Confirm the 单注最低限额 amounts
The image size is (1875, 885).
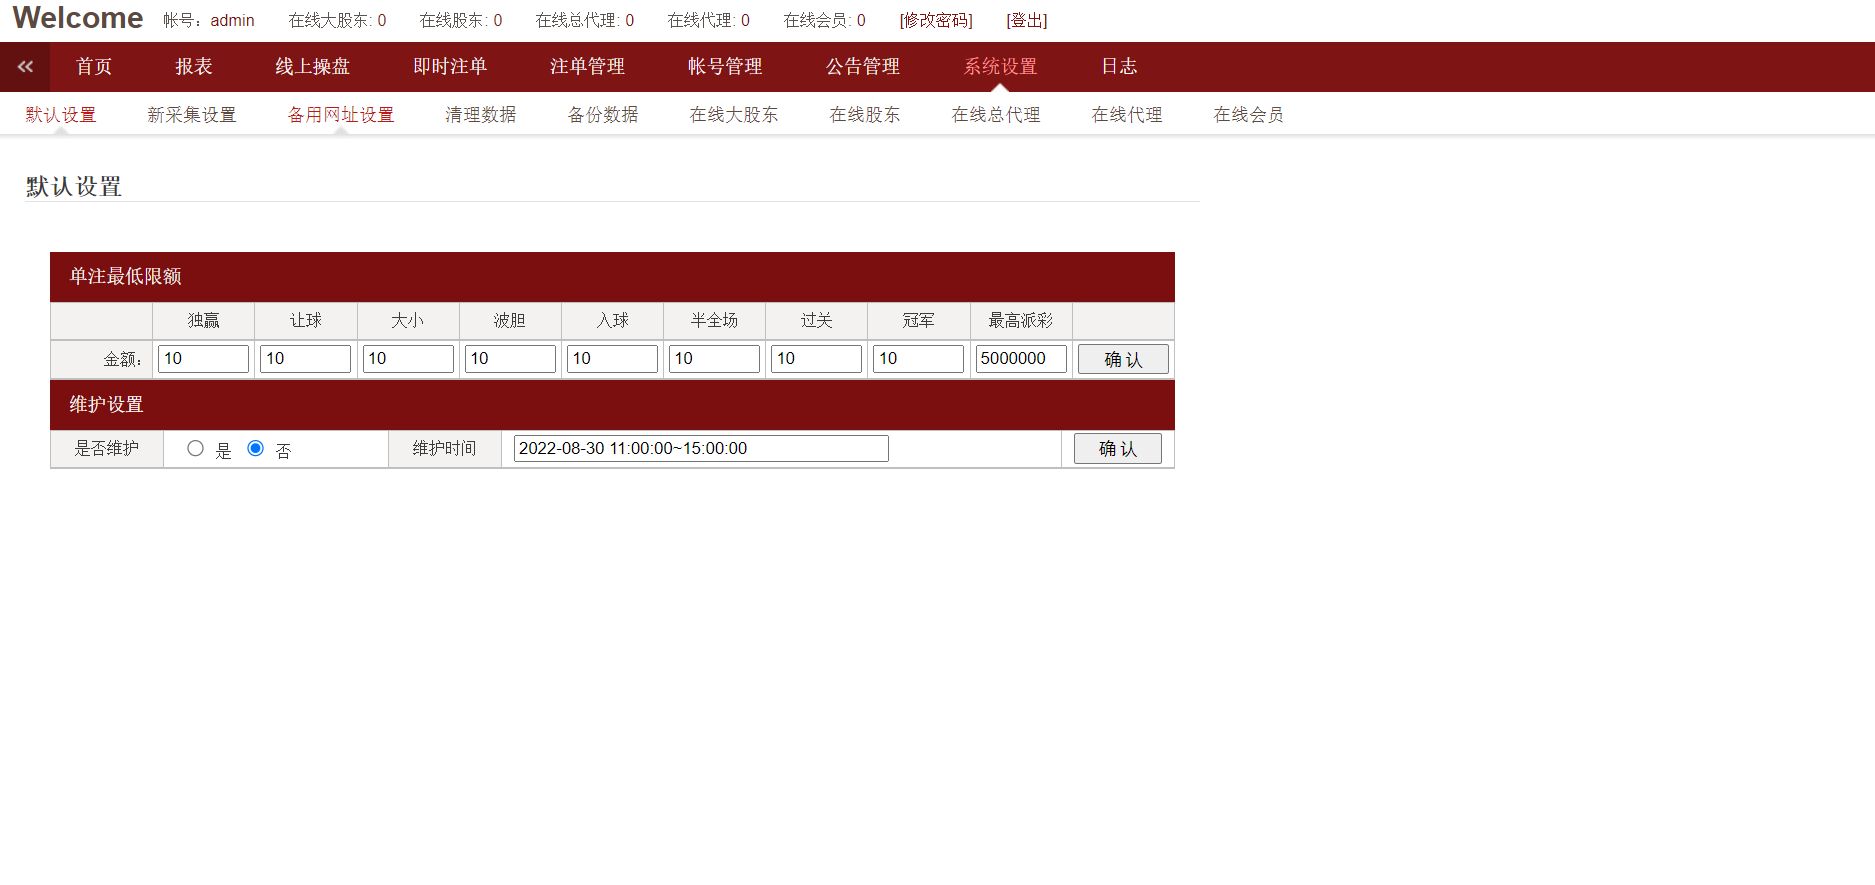1123,359
